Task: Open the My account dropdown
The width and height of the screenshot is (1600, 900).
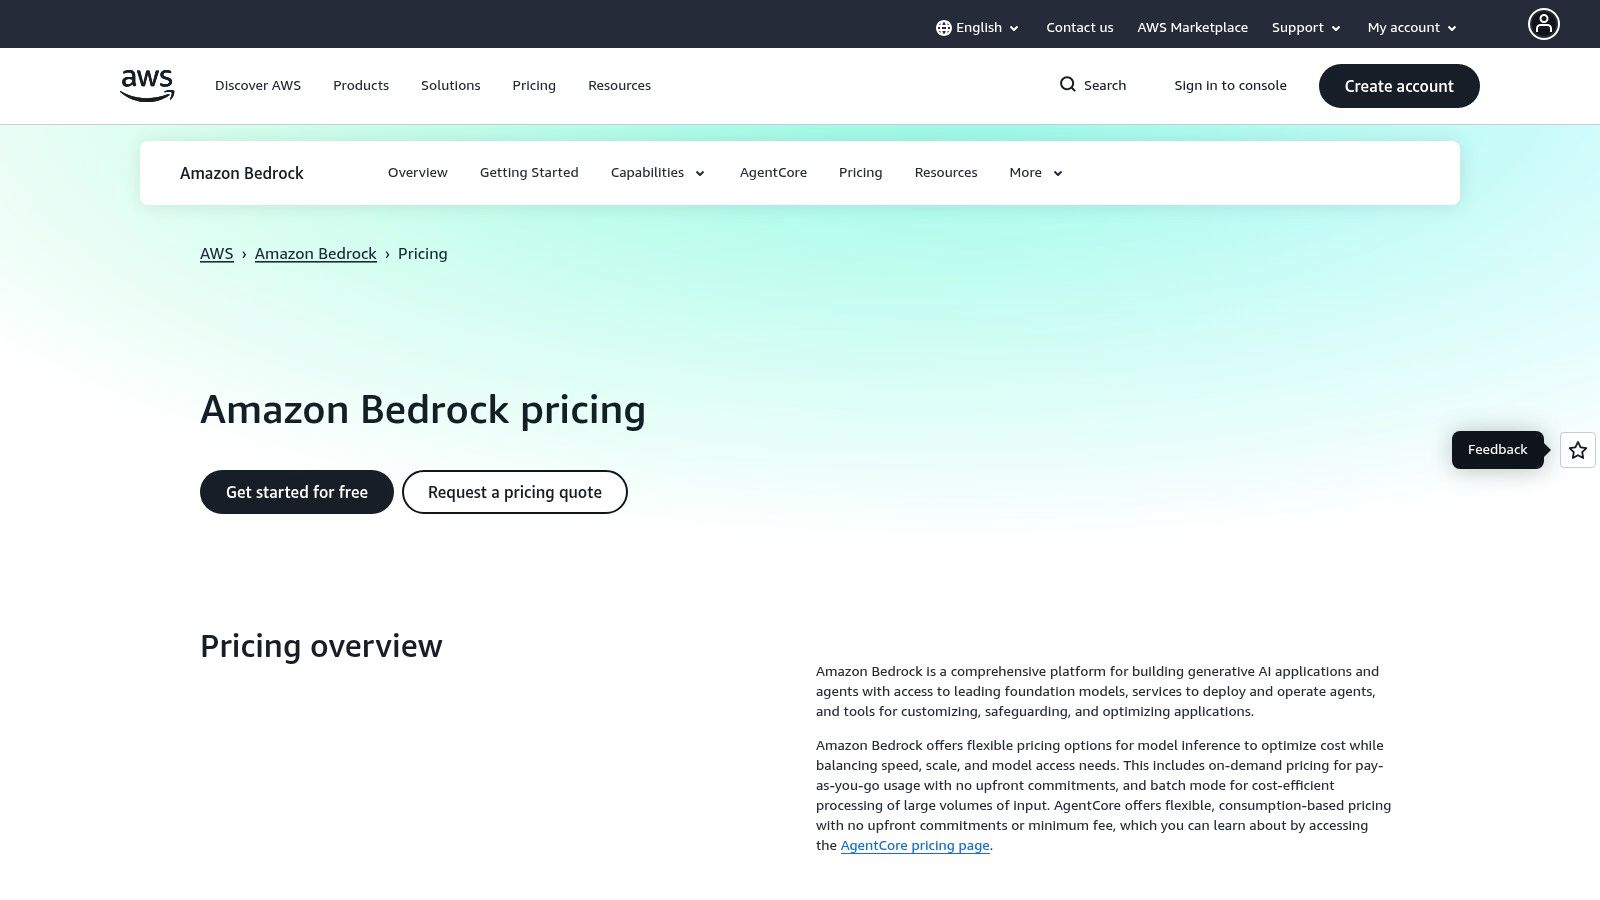Action: tap(1410, 27)
